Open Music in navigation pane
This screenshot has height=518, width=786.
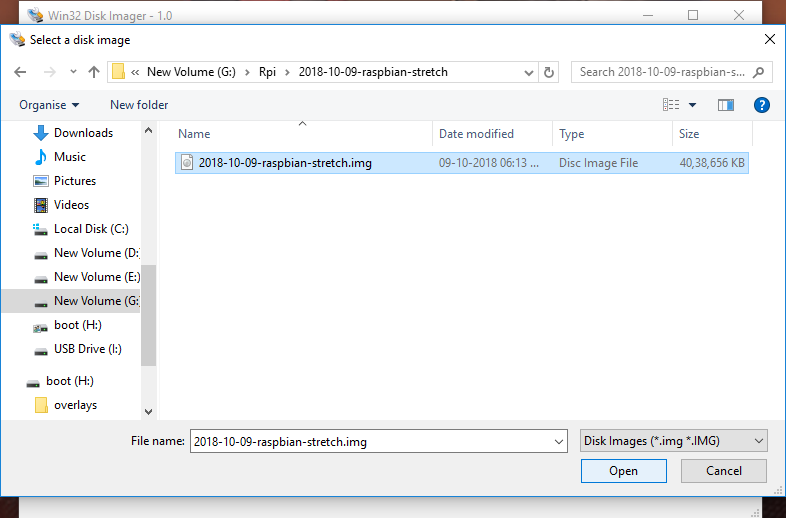click(x=70, y=157)
